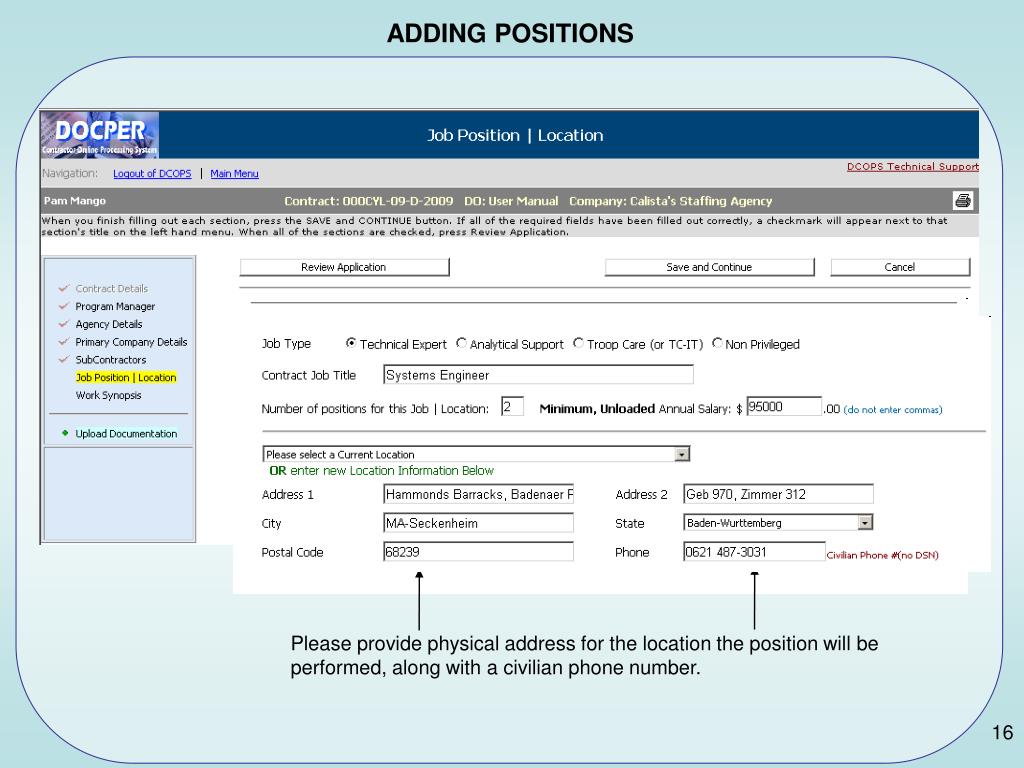Click '(do not enter commas)' hint
1024x768 pixels.
pyautogui.click(x=893, y=409)
